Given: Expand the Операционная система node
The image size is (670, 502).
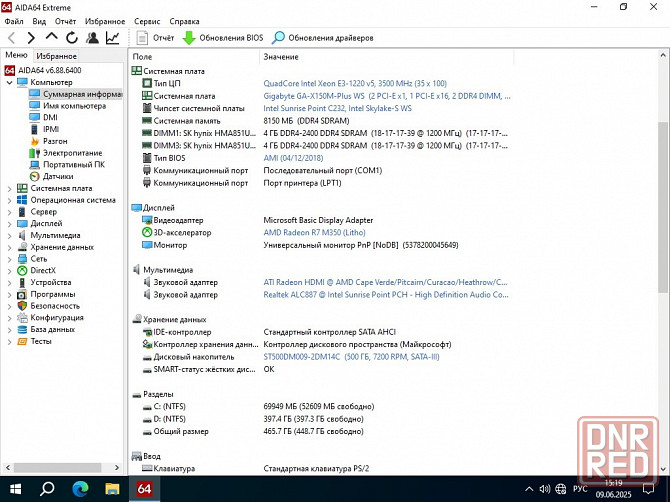Looking at the screenshot, I should click(x=9, y=200).
